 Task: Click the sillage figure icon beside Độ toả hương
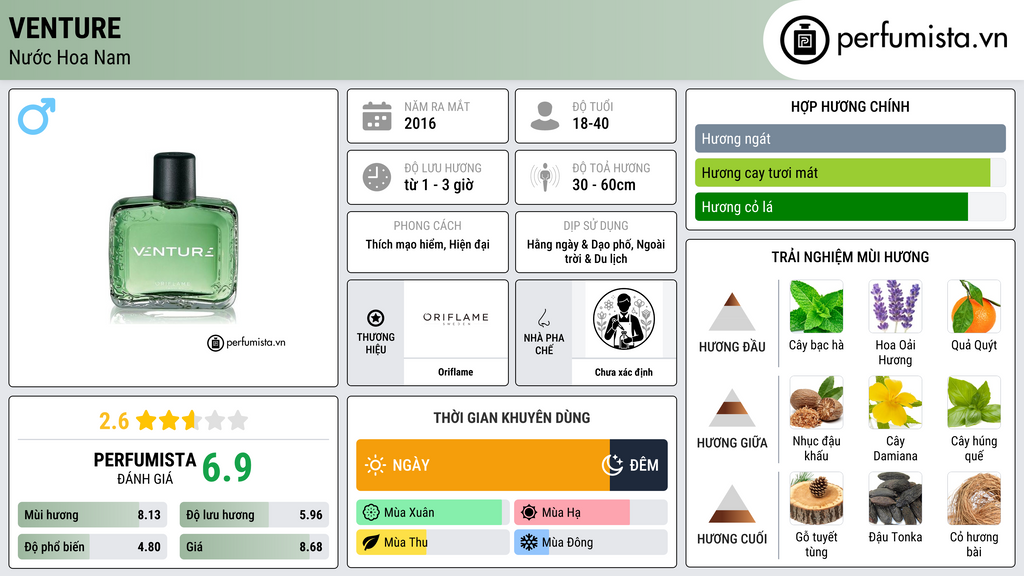point(545,177)
